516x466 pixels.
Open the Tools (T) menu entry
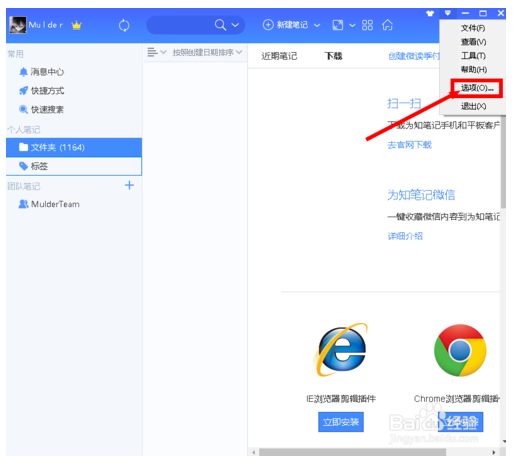tap(473, 56)
